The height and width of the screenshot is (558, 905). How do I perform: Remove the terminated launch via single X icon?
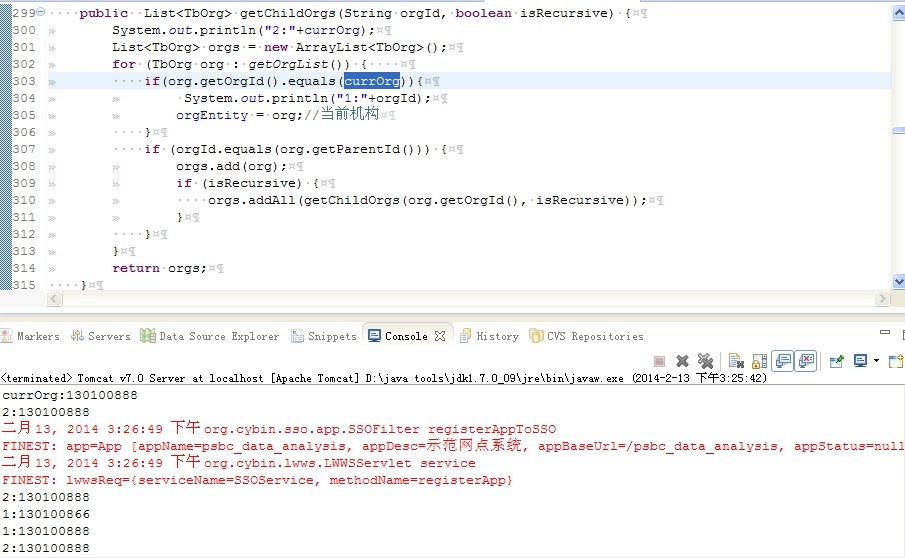point(682,361)
